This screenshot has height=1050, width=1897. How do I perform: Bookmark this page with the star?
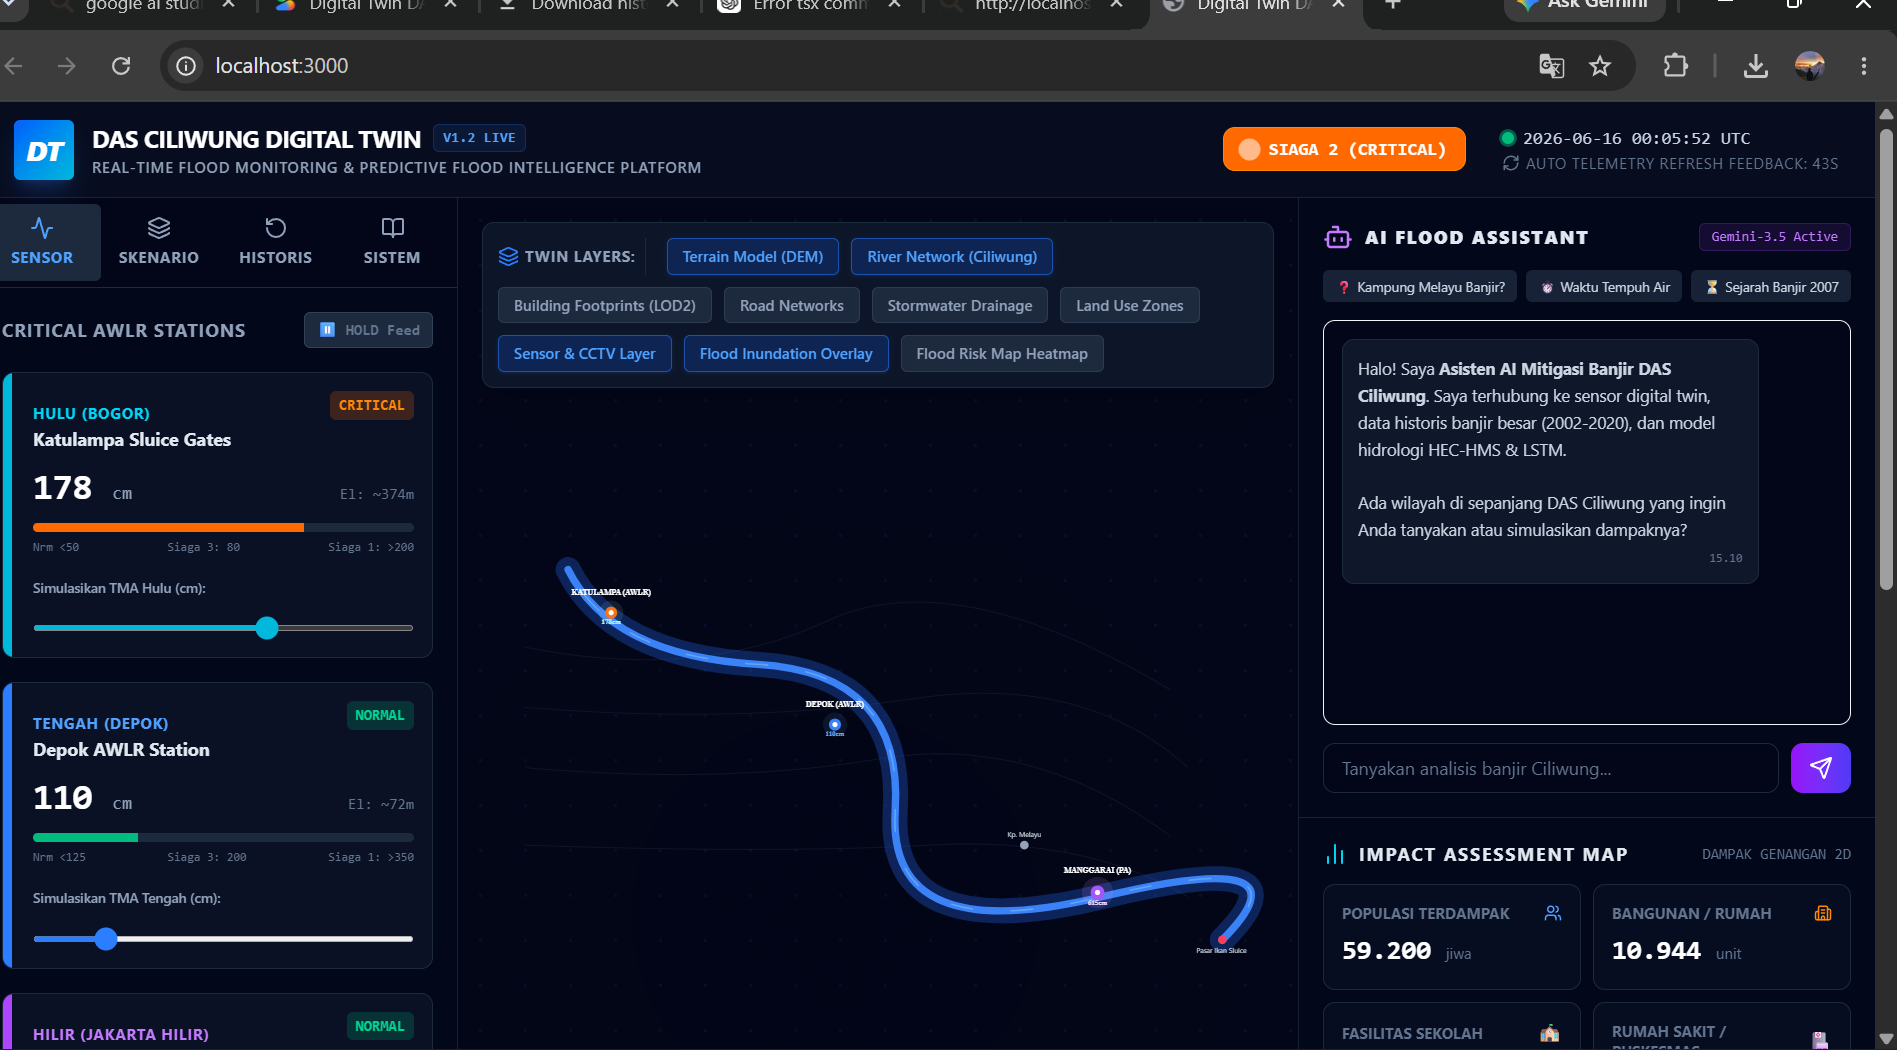point(1600,66)
